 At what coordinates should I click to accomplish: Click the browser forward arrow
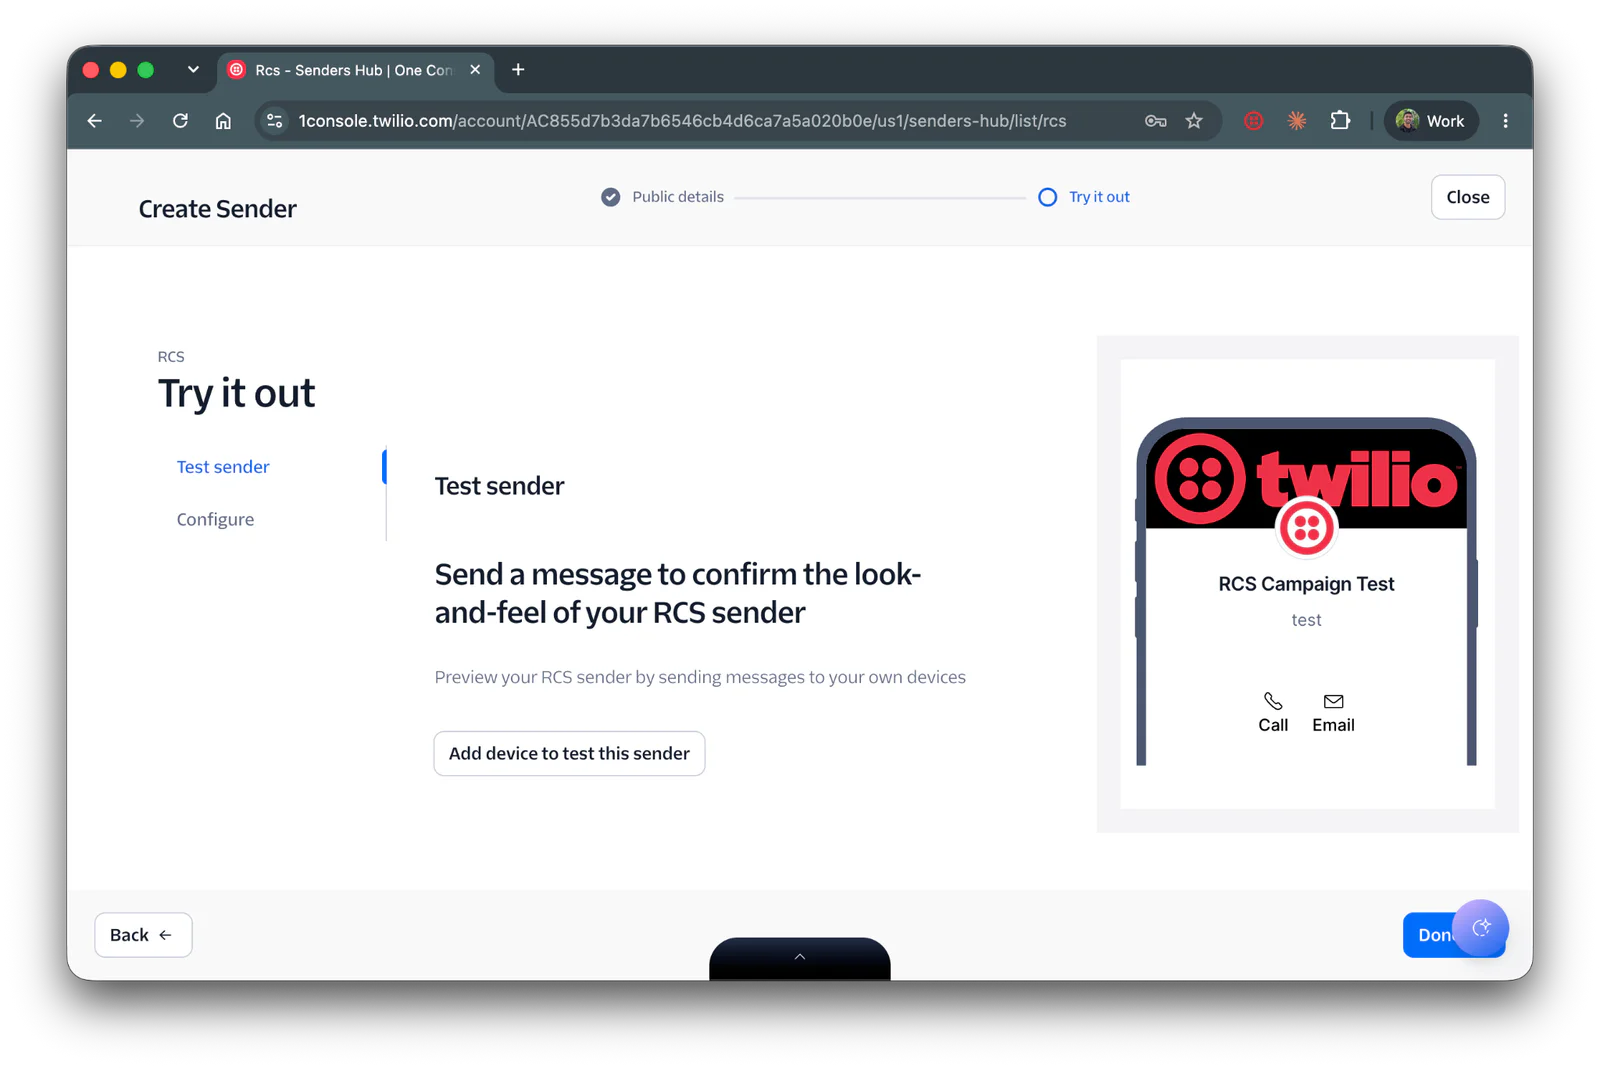click(137, 121)
